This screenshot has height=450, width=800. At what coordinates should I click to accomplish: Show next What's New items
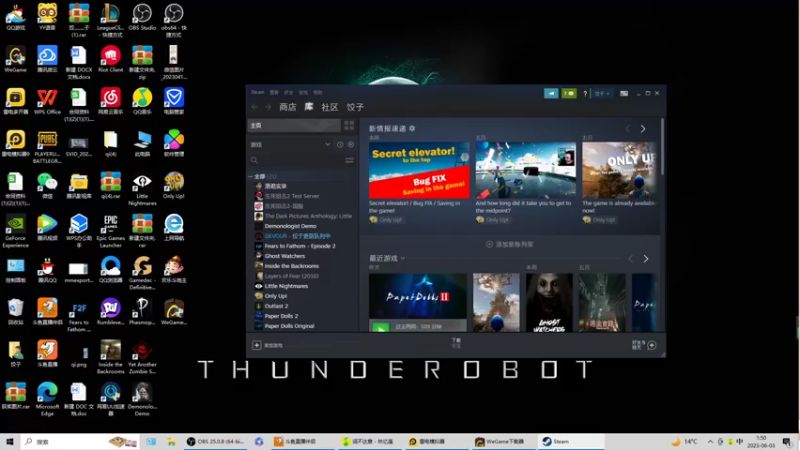click(x=643, y=129)
